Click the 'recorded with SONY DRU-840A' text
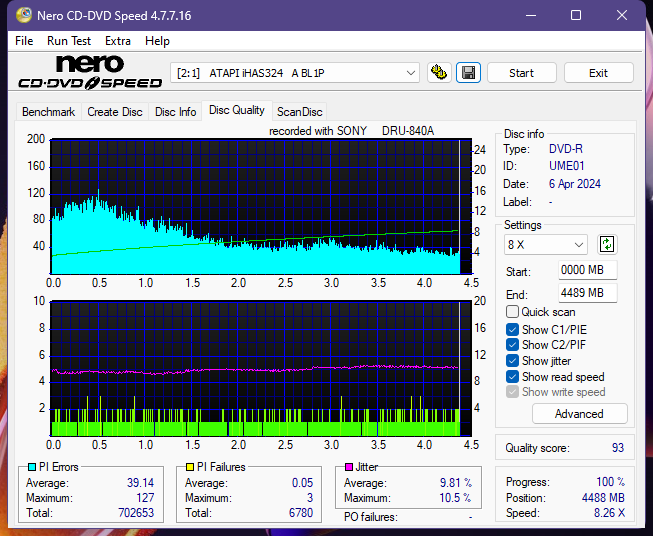This screenshot has width=653, height=536. point(351,131)
